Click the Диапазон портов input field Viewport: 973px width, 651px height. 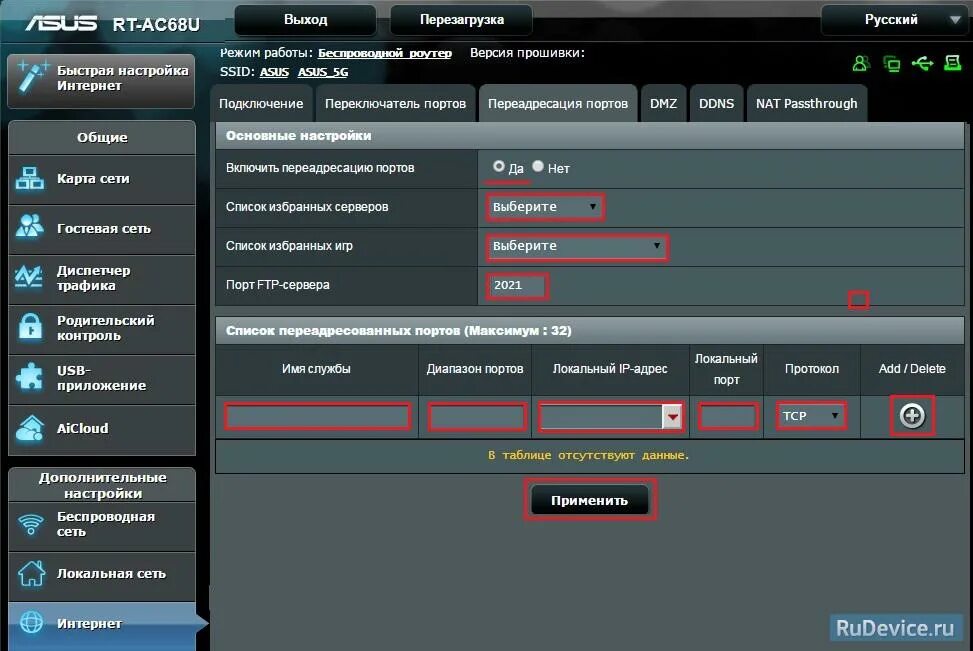[477, 416]
